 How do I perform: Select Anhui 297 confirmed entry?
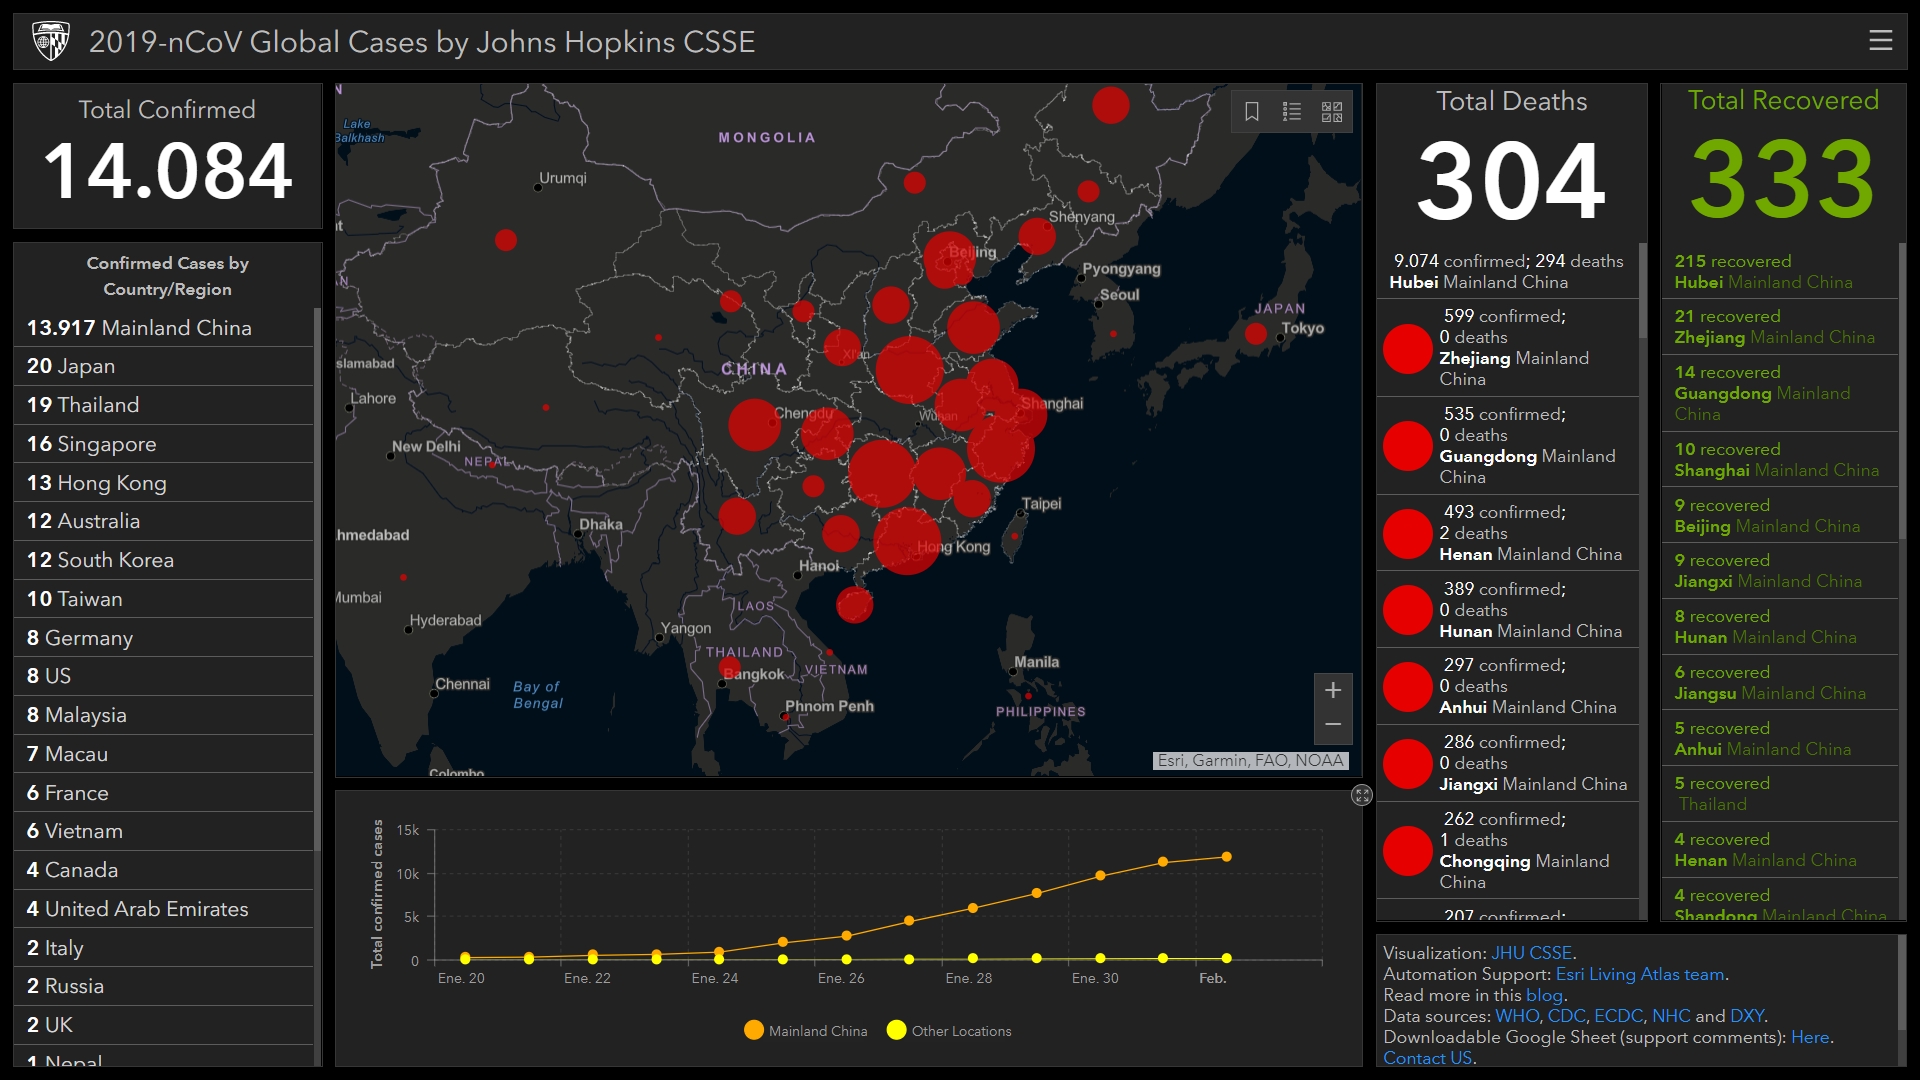(1507, 686)
